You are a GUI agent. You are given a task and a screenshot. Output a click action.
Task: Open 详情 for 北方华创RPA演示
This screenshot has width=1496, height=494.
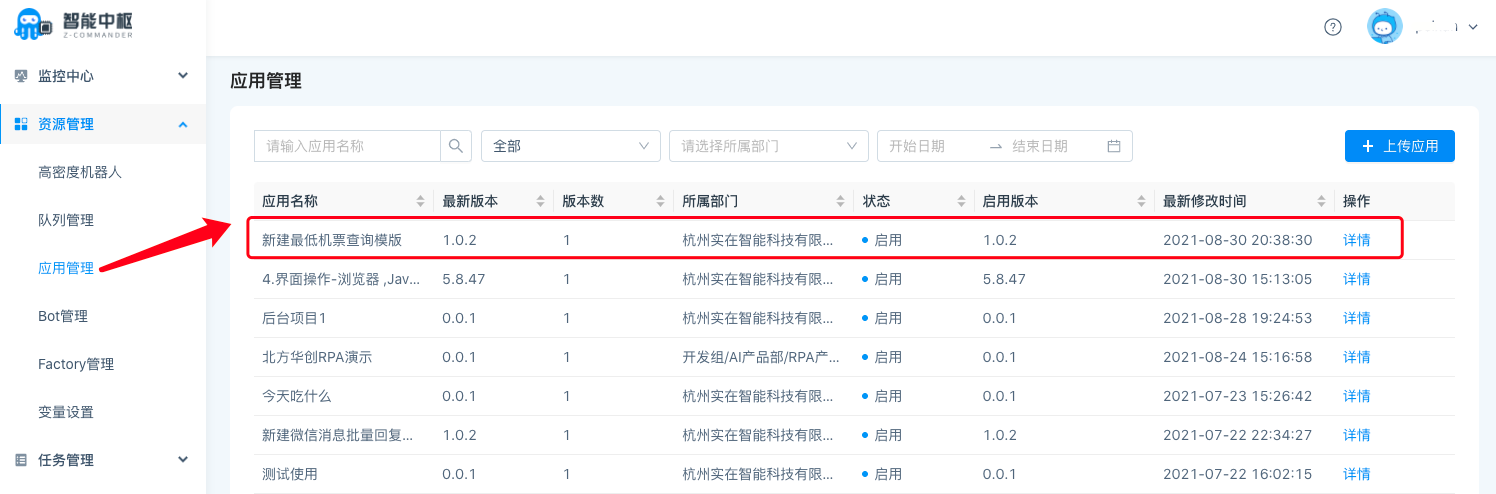tap(1356, 357)
